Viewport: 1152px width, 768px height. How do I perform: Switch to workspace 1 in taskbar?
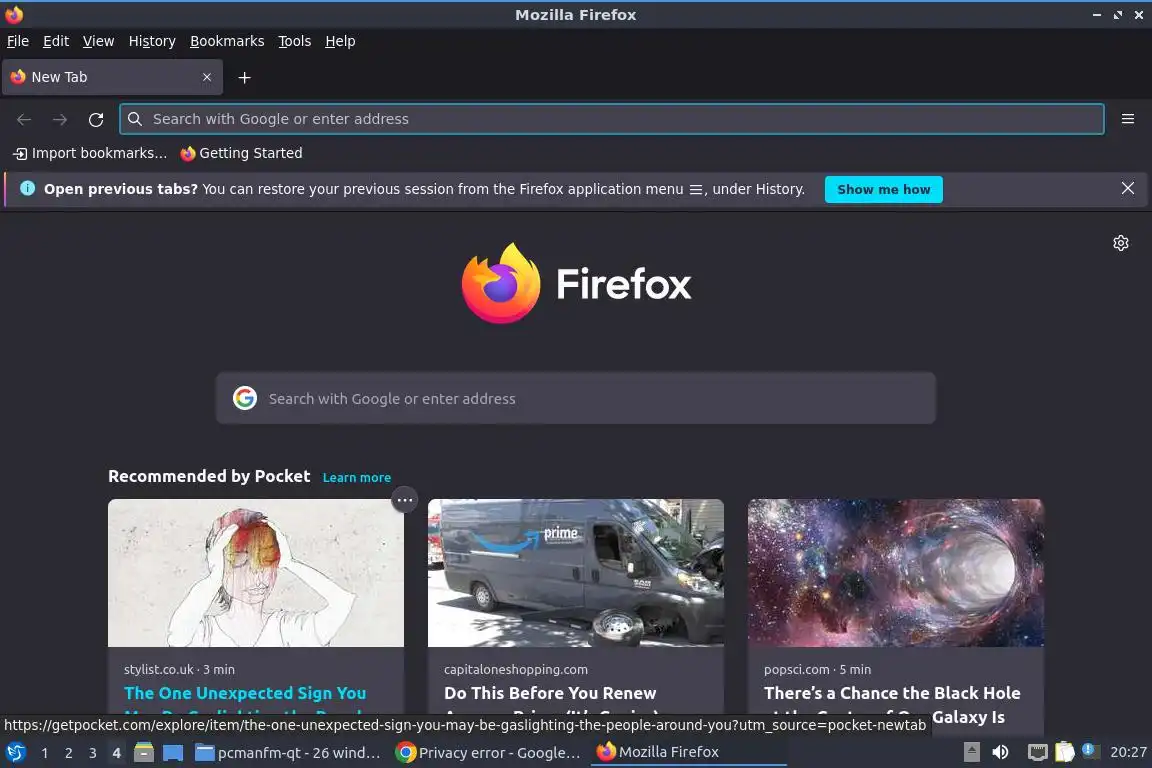point(45,753)
